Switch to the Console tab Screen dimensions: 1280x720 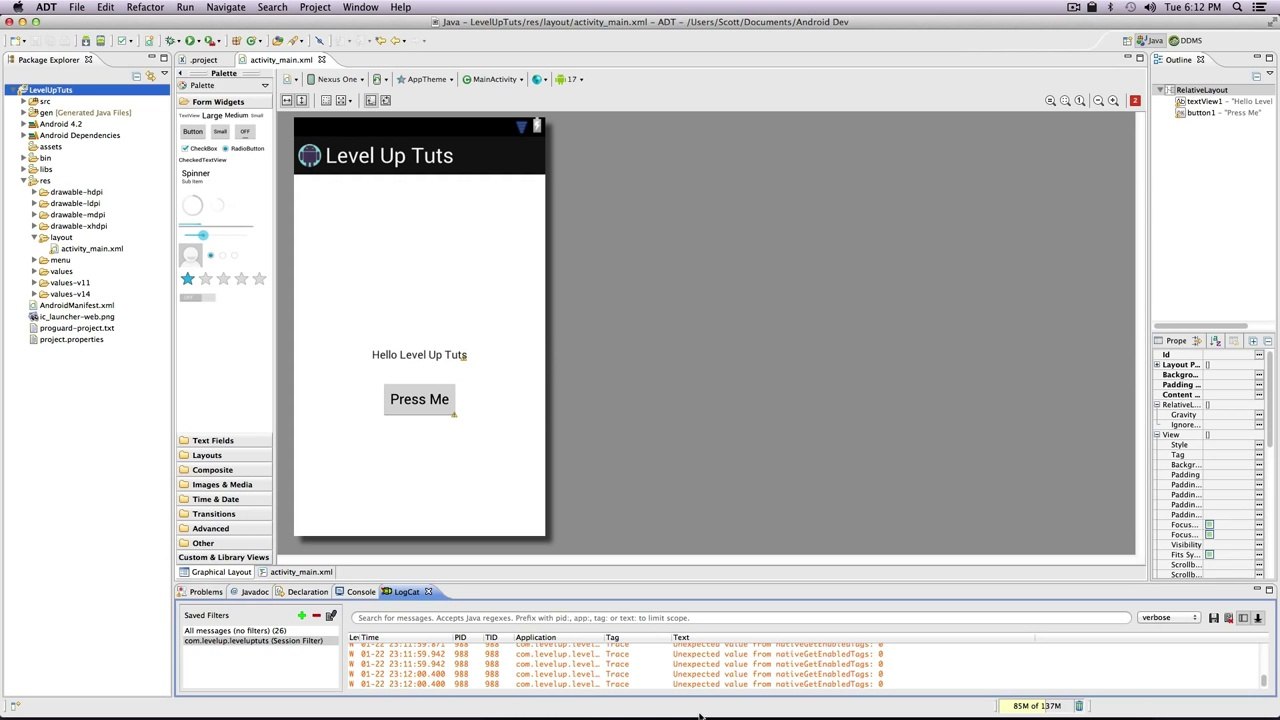coord(356,592)
